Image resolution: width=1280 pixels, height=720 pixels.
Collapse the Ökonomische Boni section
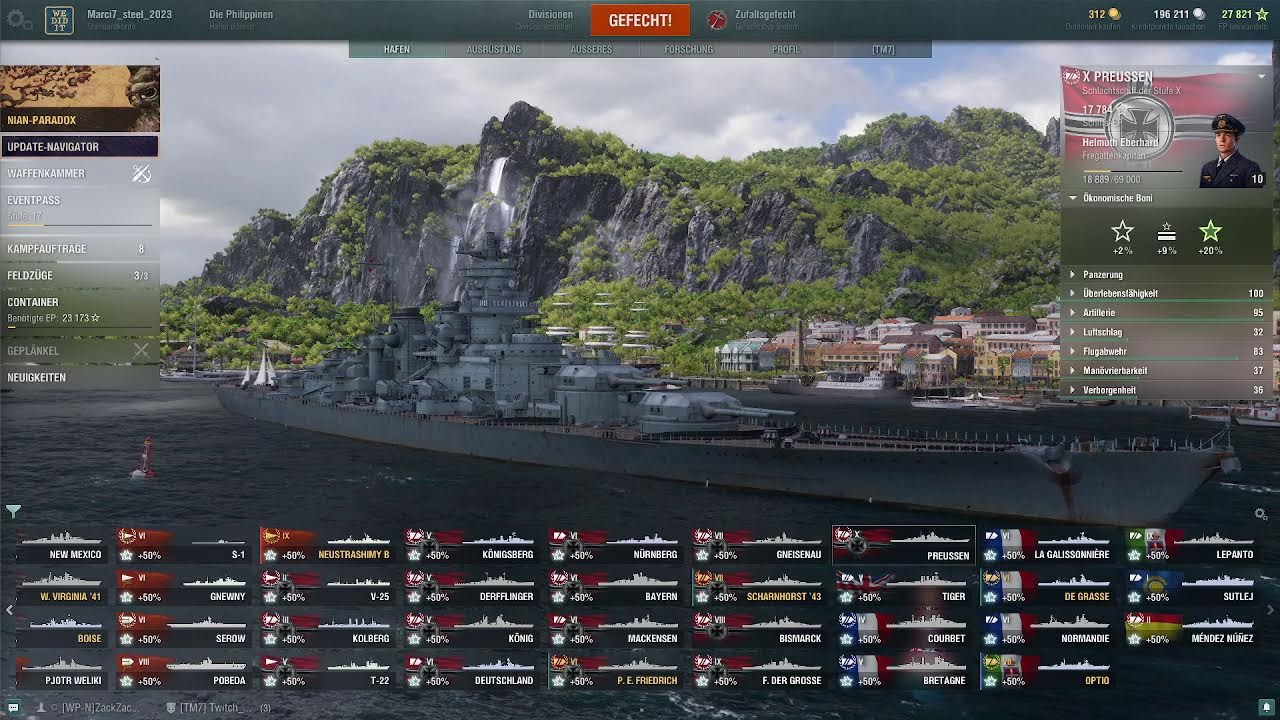click(x=1073, y=198)
